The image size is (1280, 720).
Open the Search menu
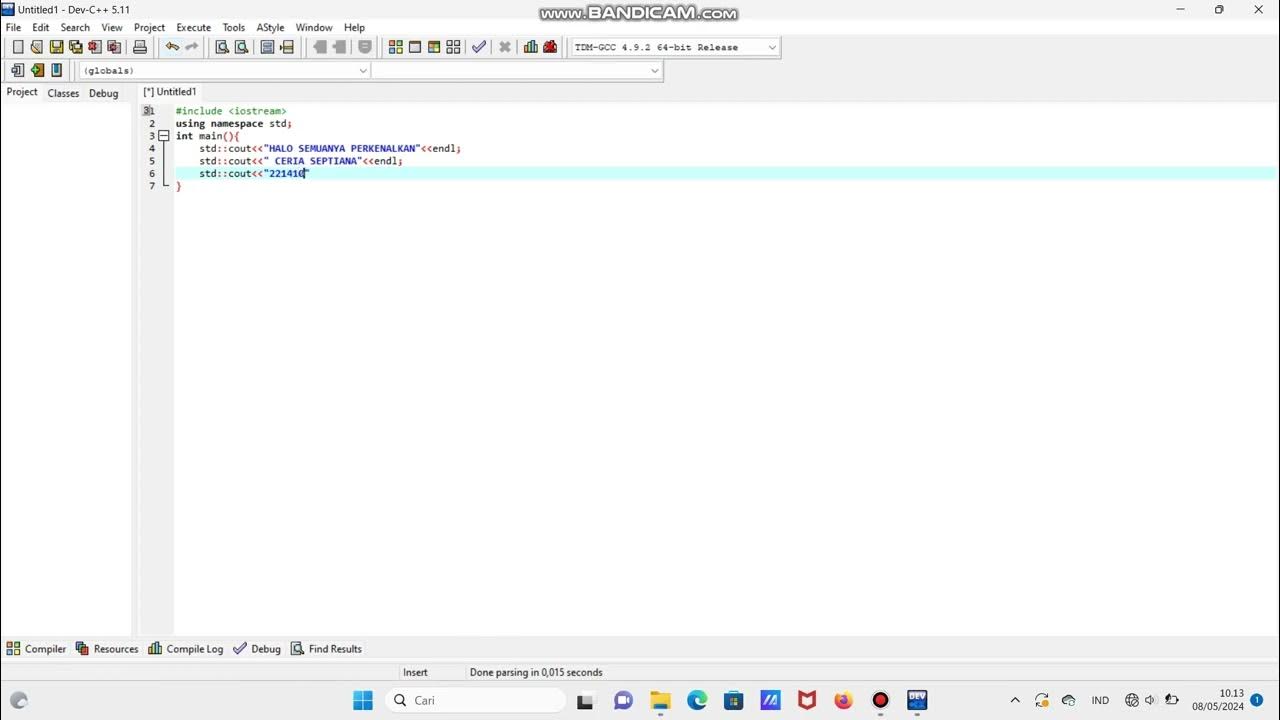coord(75,27)
